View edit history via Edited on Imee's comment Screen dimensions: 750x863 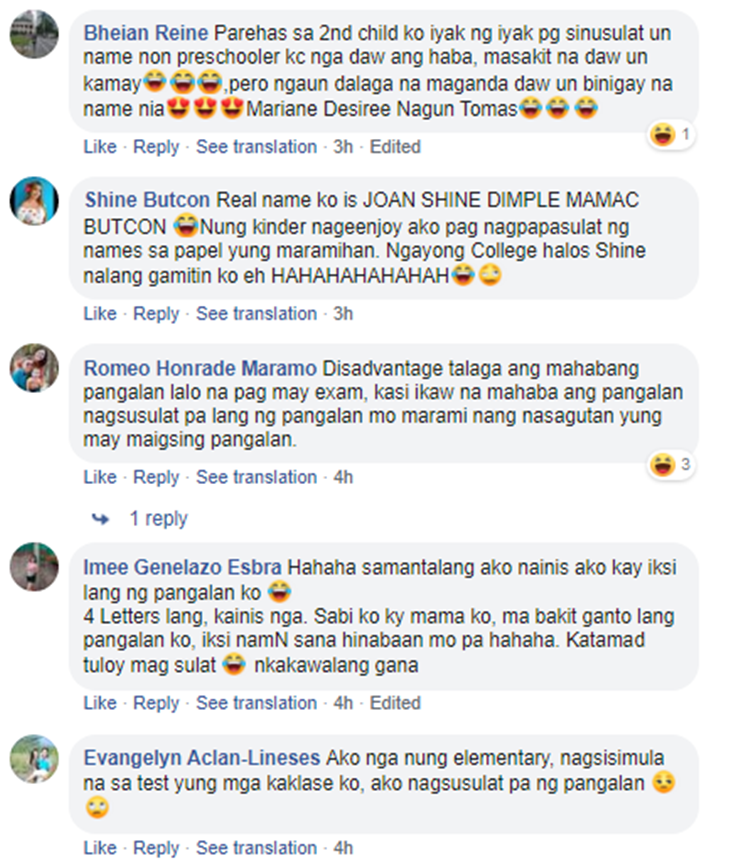(x=395, y=703)
